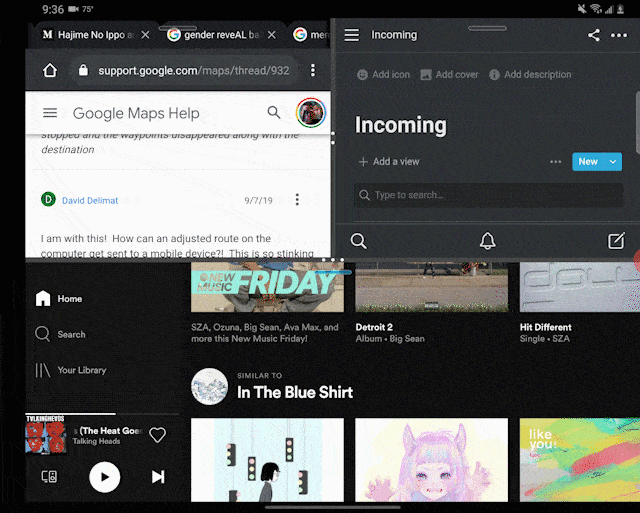Tap the Notion window drag handle
640x513 pixels.
487,28
